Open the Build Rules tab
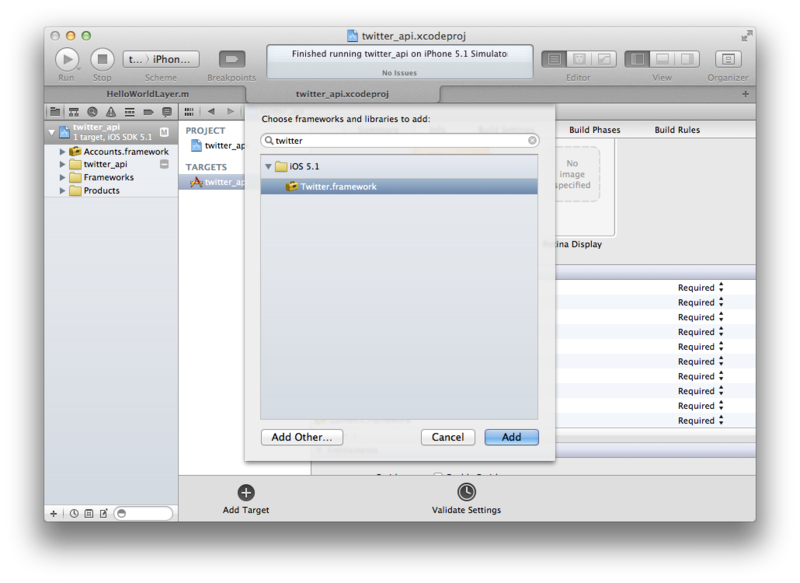The width and height of the screenshot is (800, 583). click(677, 130)
